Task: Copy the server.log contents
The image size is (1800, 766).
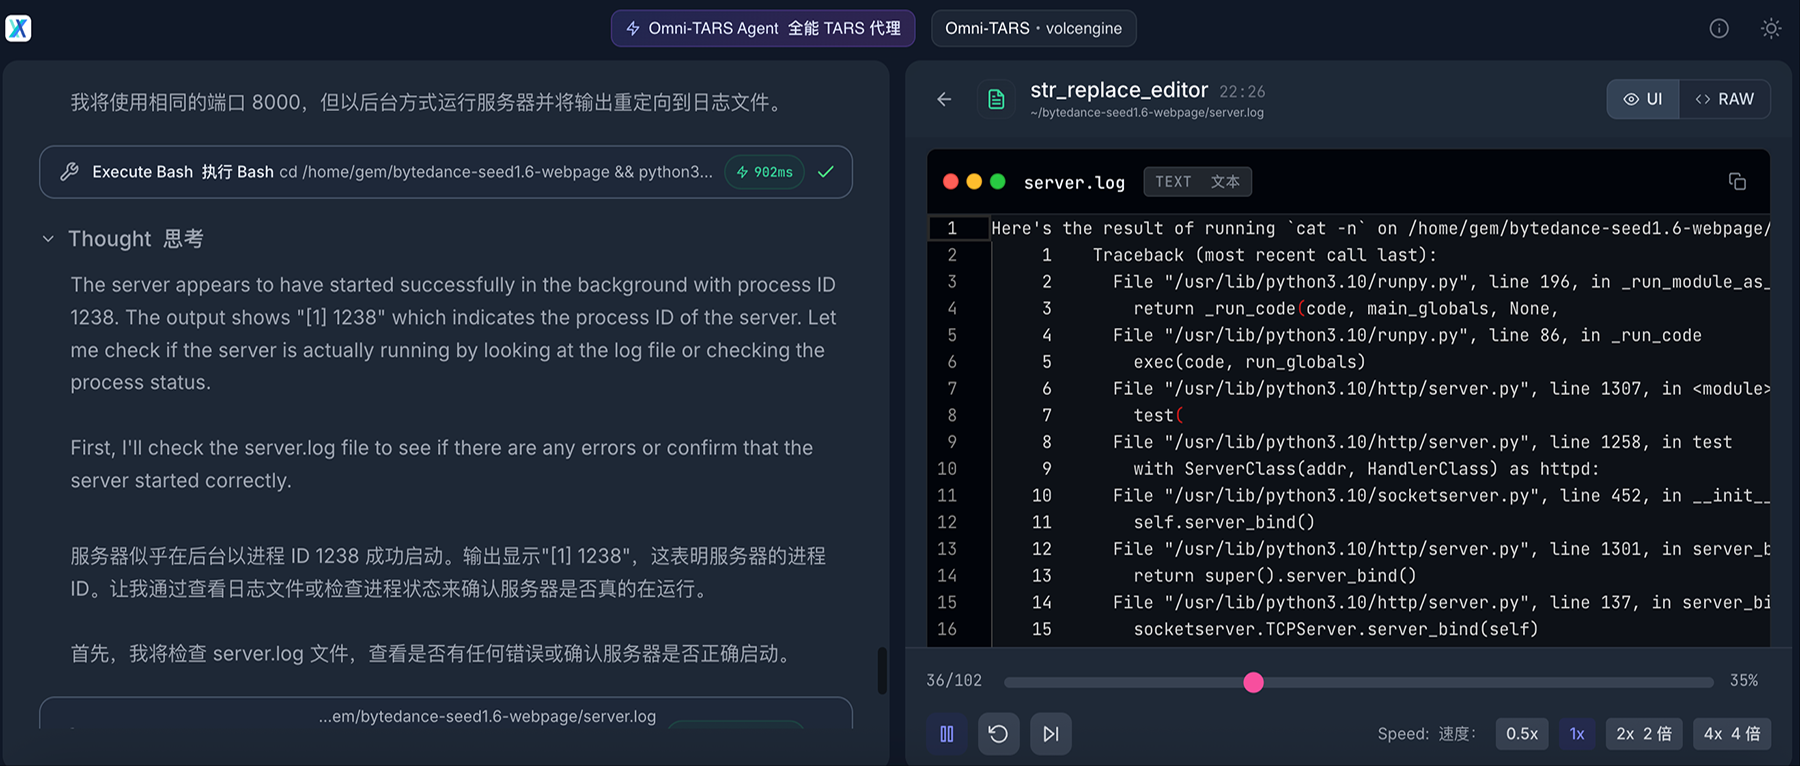Action: pos(1737,181)
